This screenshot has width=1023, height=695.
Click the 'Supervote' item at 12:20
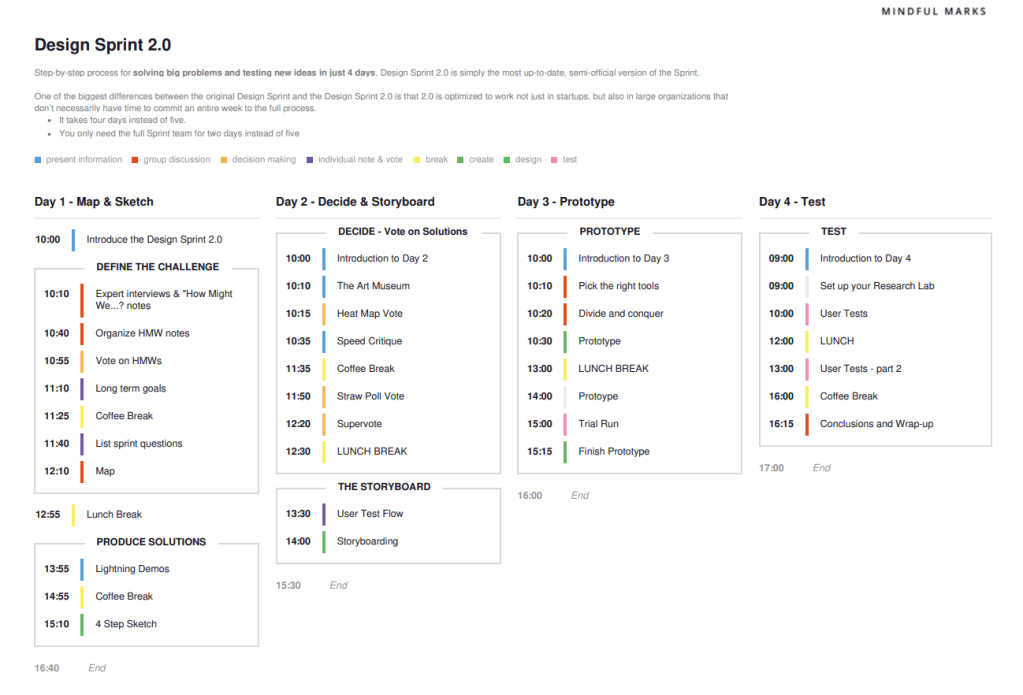point(359,424)
